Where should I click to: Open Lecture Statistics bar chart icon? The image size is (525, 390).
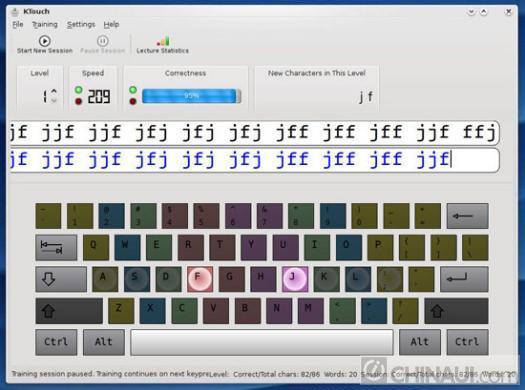click(163, 41)
